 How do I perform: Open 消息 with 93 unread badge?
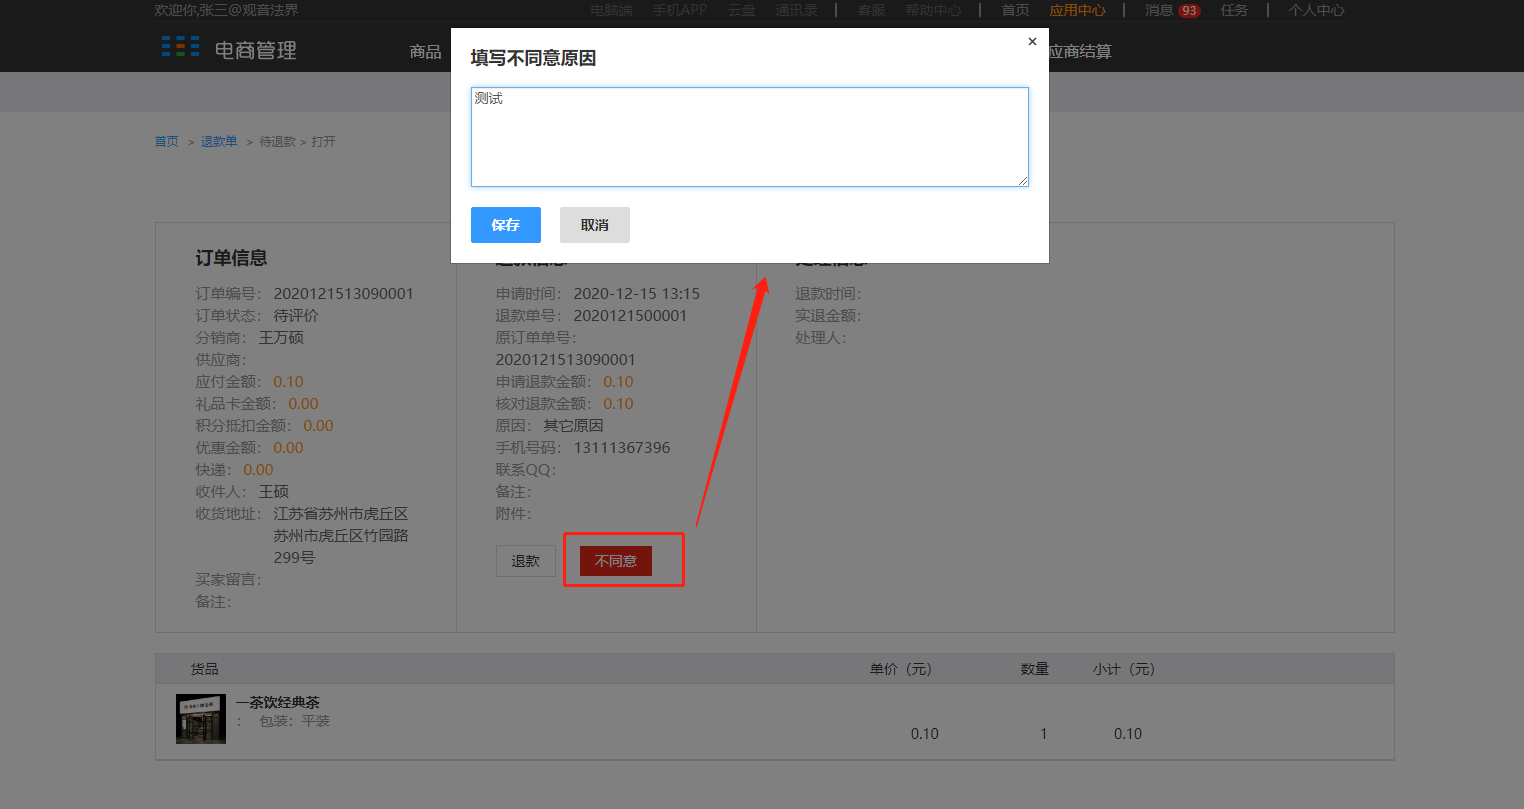tap(1172, 10)
